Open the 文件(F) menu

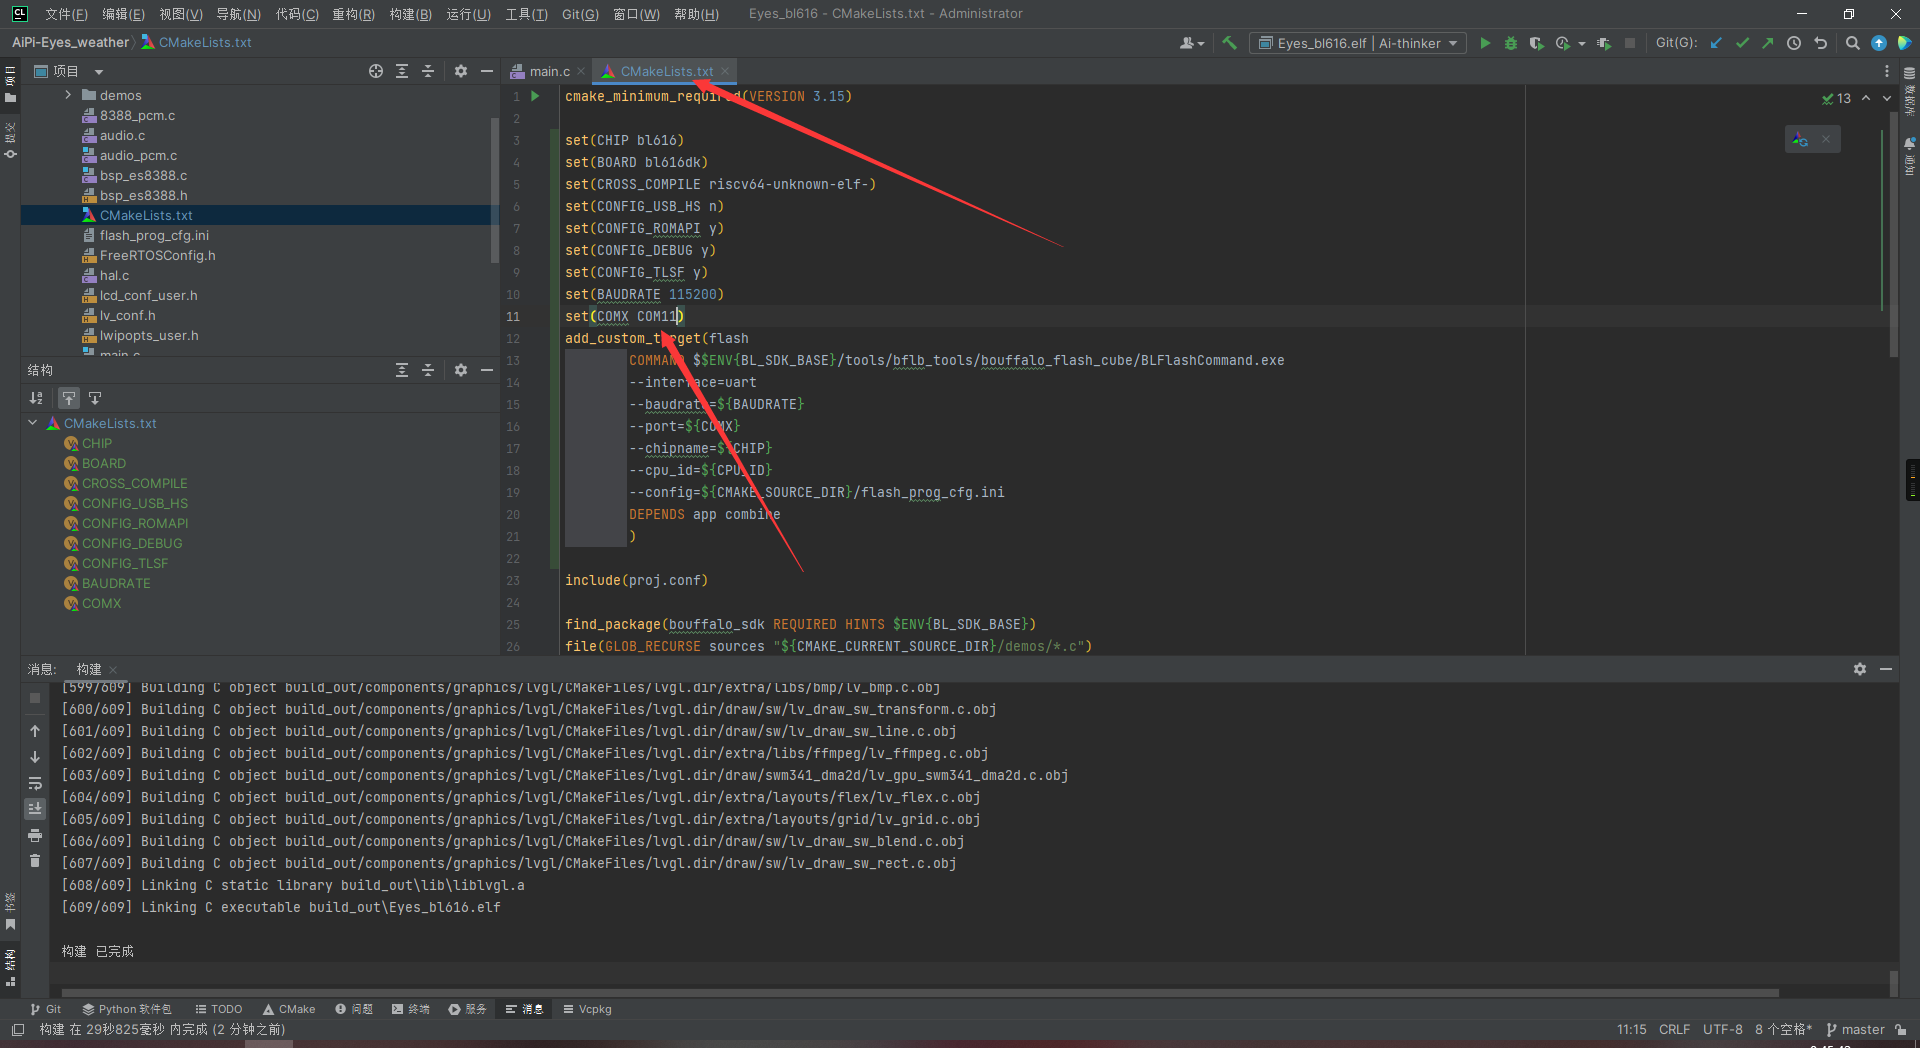[x=66, y=14]
